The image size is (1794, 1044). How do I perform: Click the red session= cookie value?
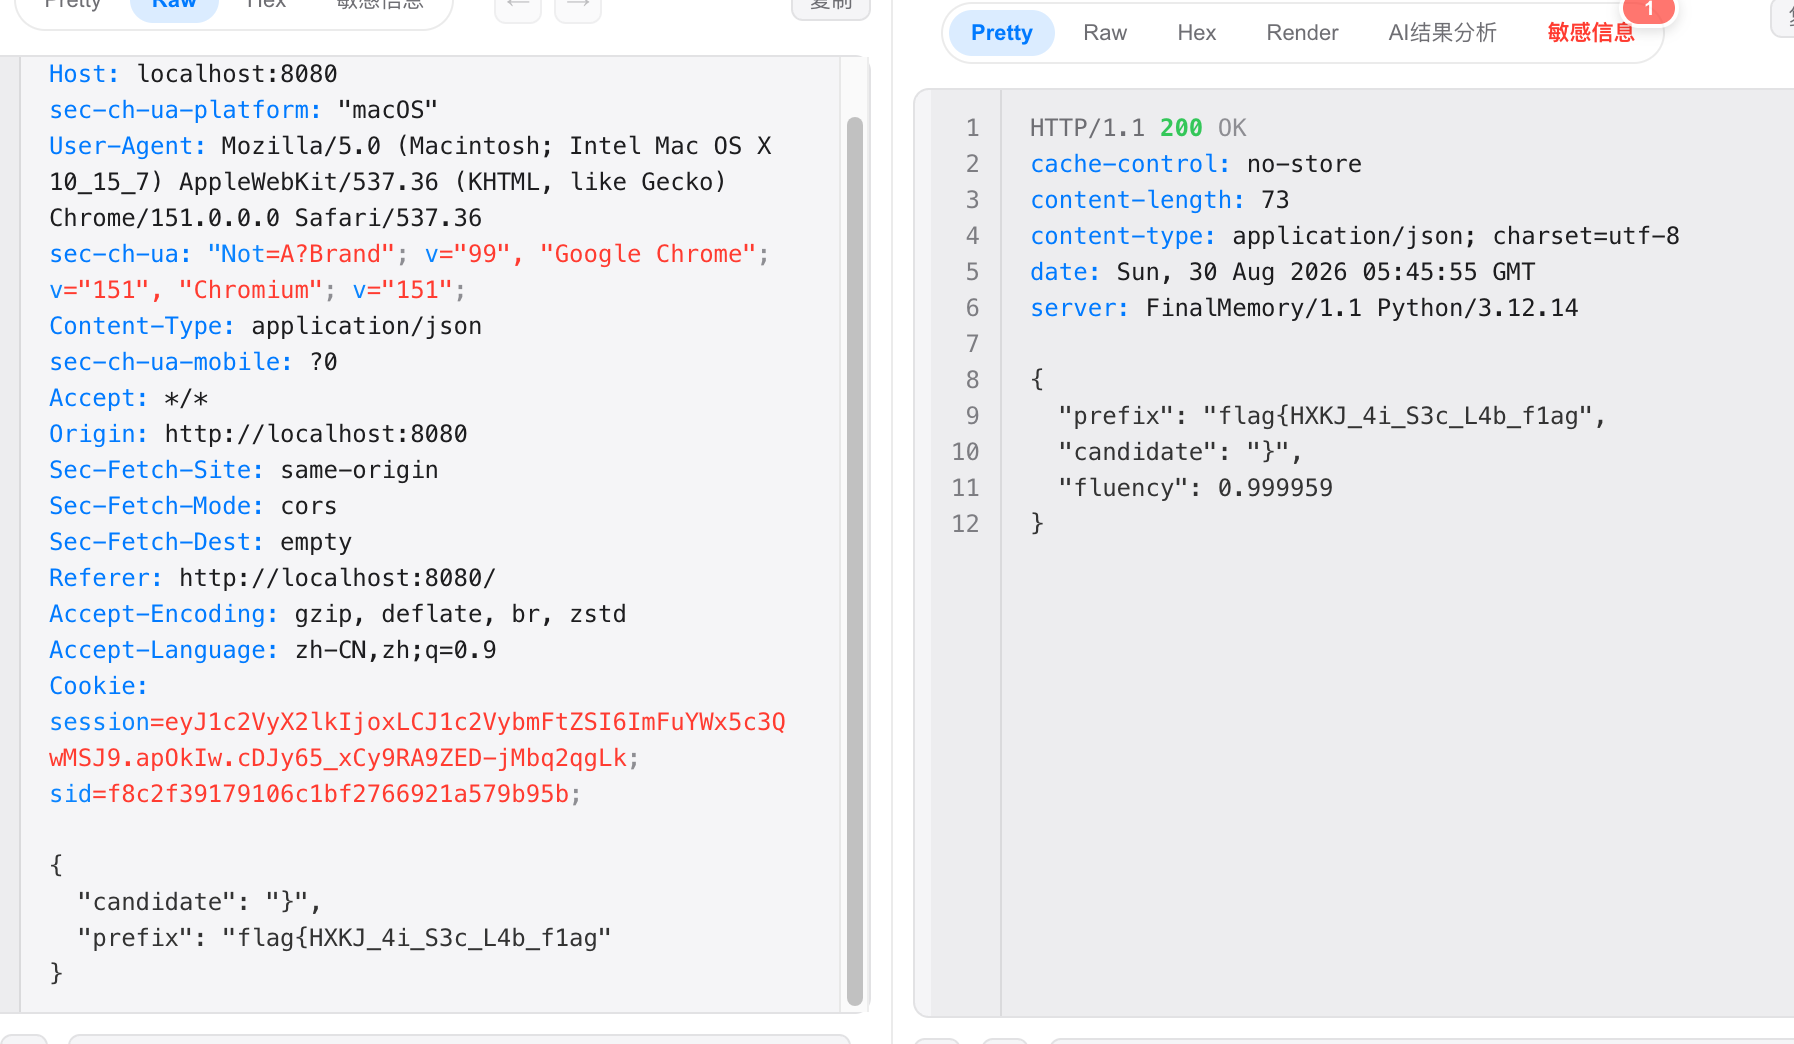(x=417, y=740)
